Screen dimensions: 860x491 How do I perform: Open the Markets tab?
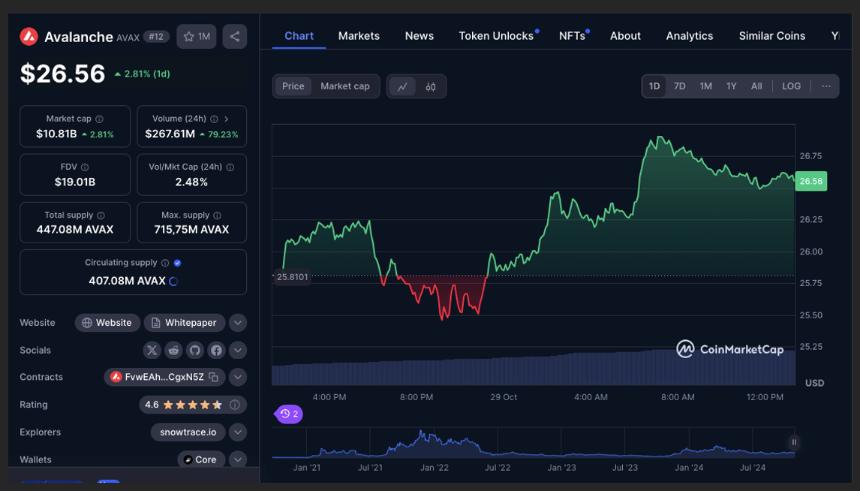coord(359,36)
